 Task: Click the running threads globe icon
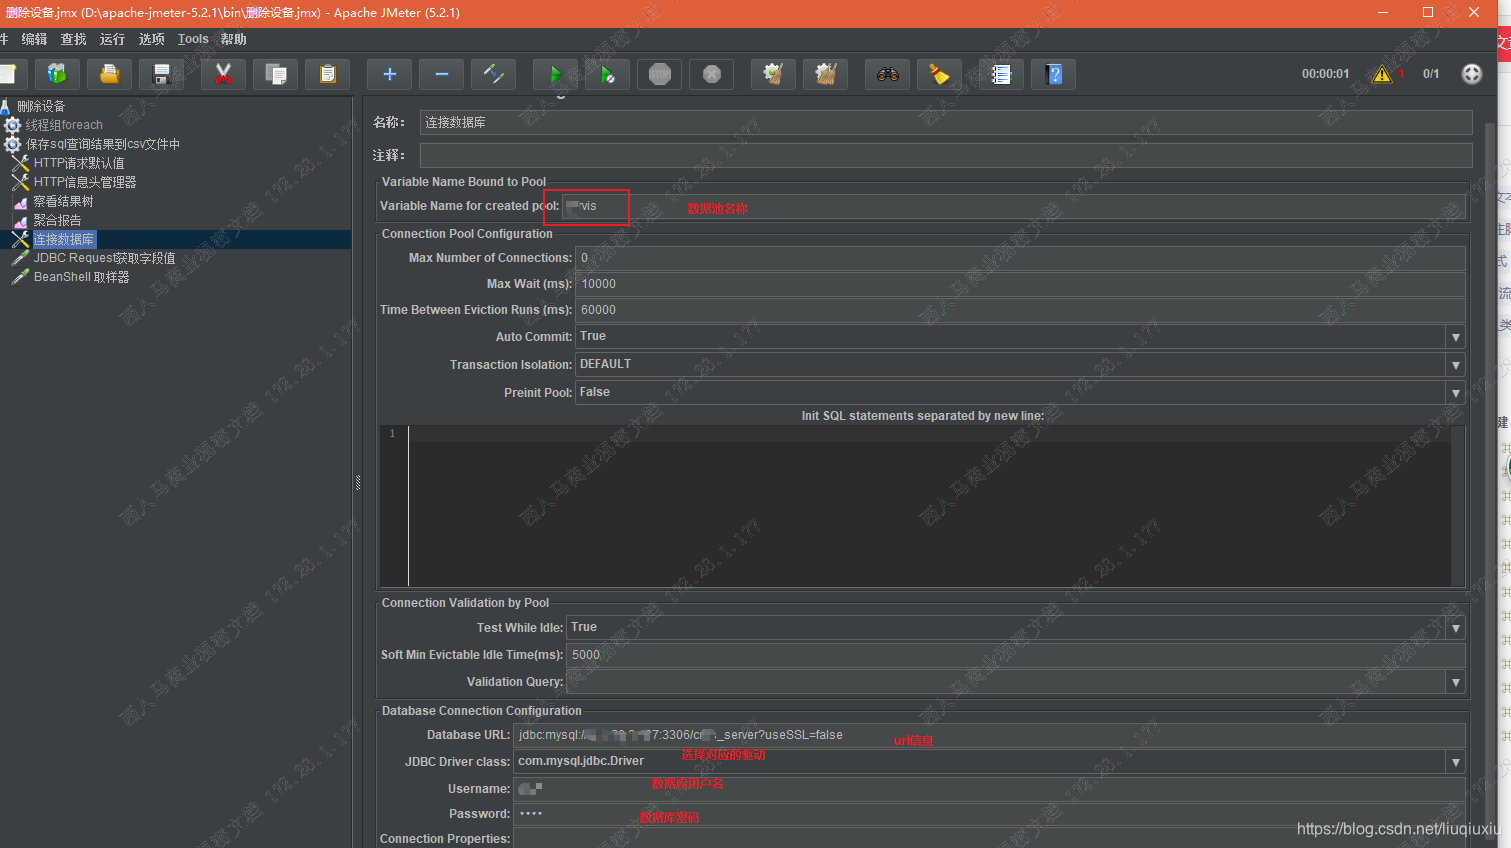pos(1471,74)
